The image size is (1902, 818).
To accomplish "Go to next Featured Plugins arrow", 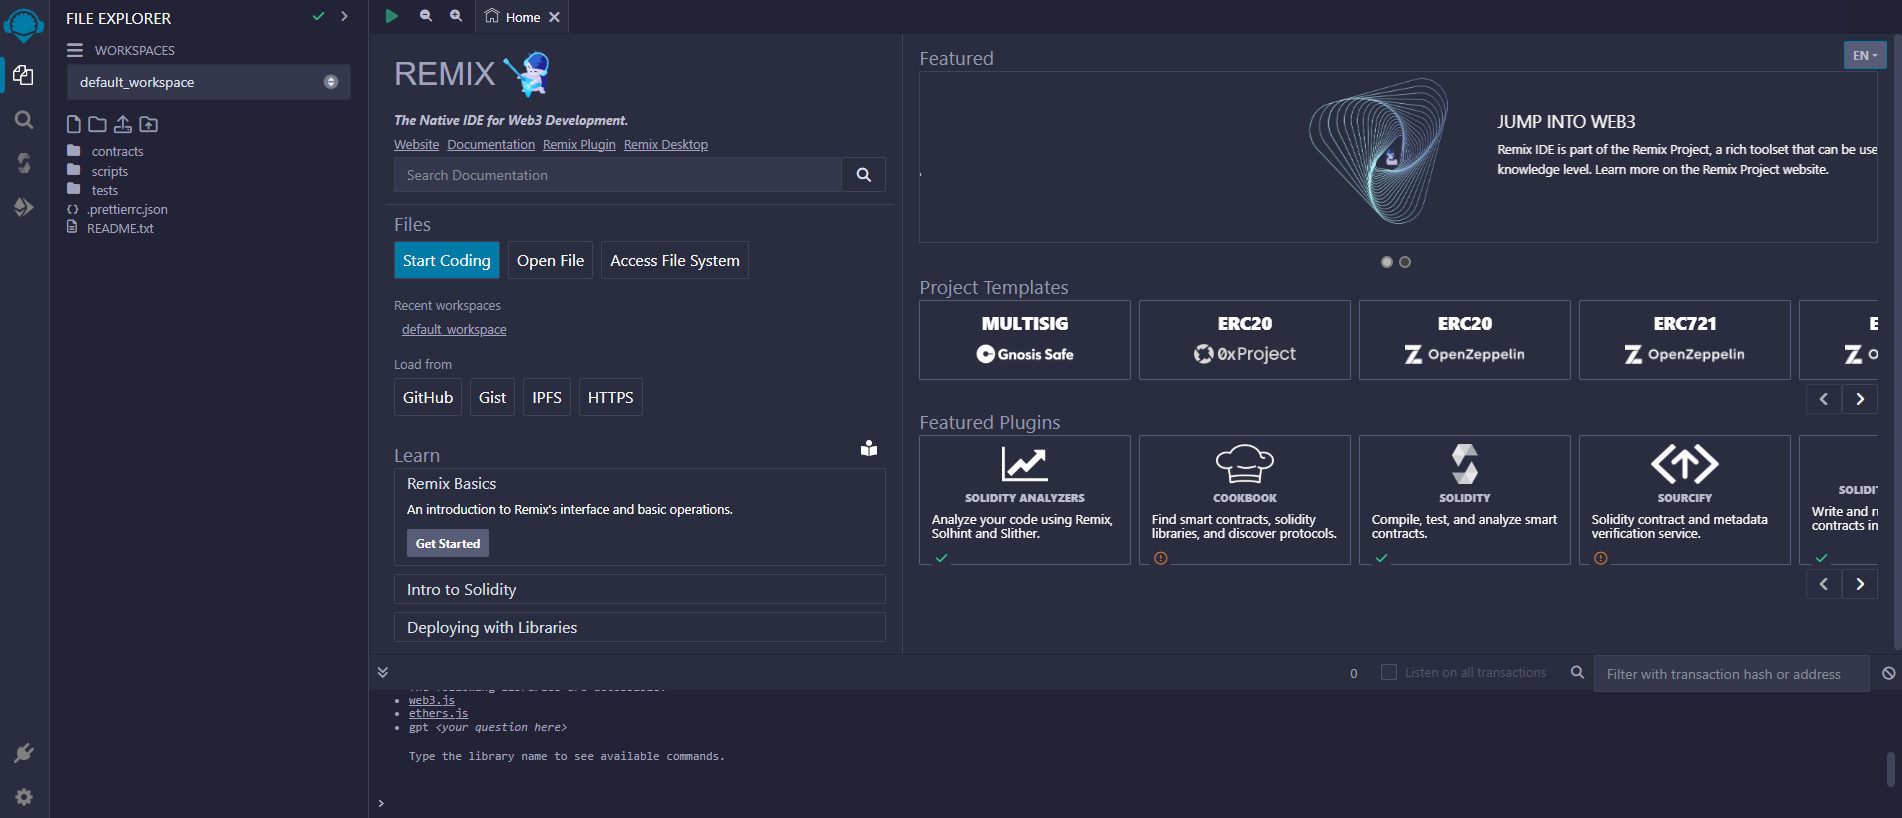I will click(1860, 584).
